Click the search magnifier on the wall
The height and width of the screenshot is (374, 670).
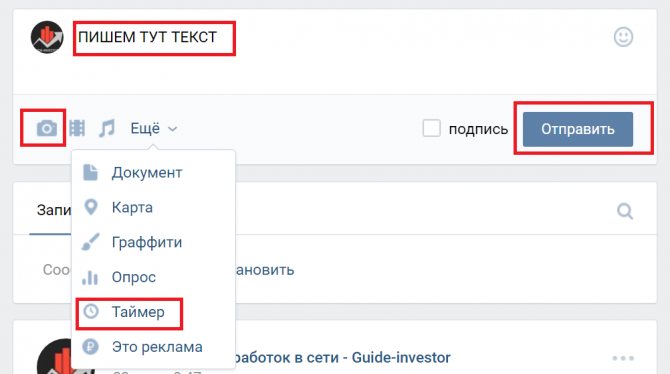point(625,211)
